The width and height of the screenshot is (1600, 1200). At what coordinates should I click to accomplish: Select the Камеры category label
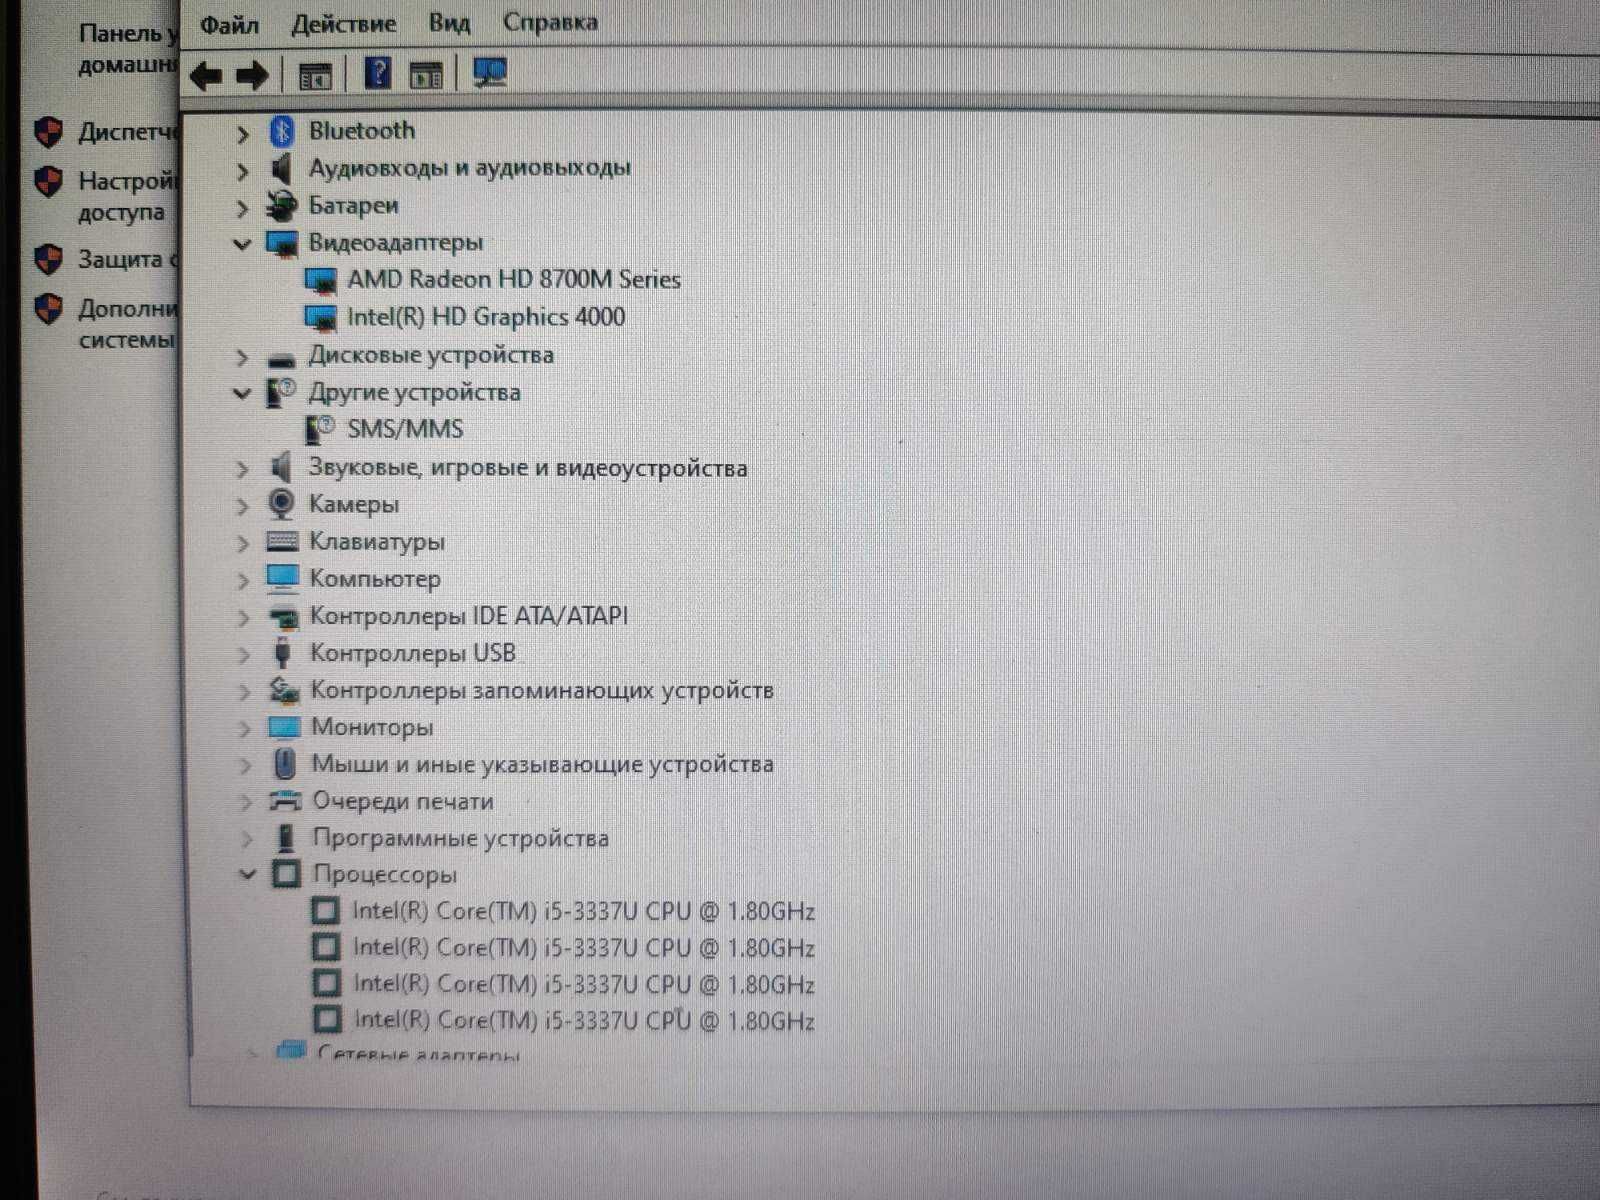[354, 505]
